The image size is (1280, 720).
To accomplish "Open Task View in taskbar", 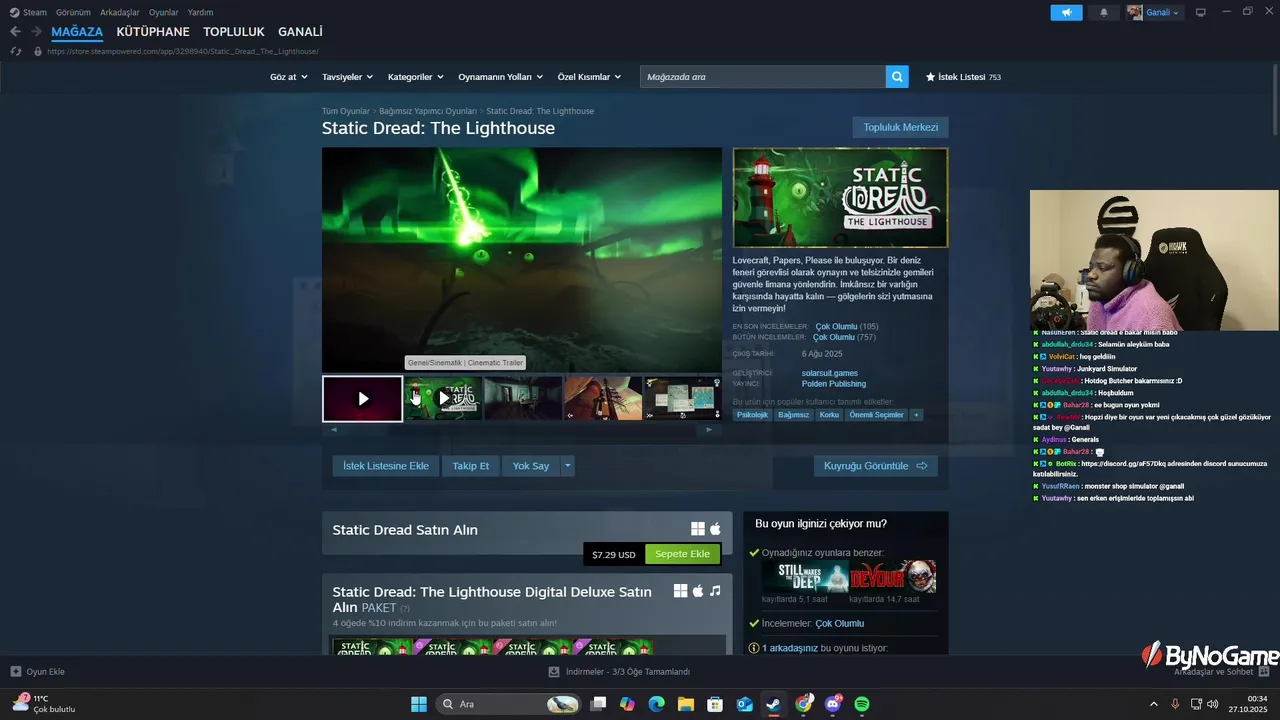I will click(x=598, y=704).
